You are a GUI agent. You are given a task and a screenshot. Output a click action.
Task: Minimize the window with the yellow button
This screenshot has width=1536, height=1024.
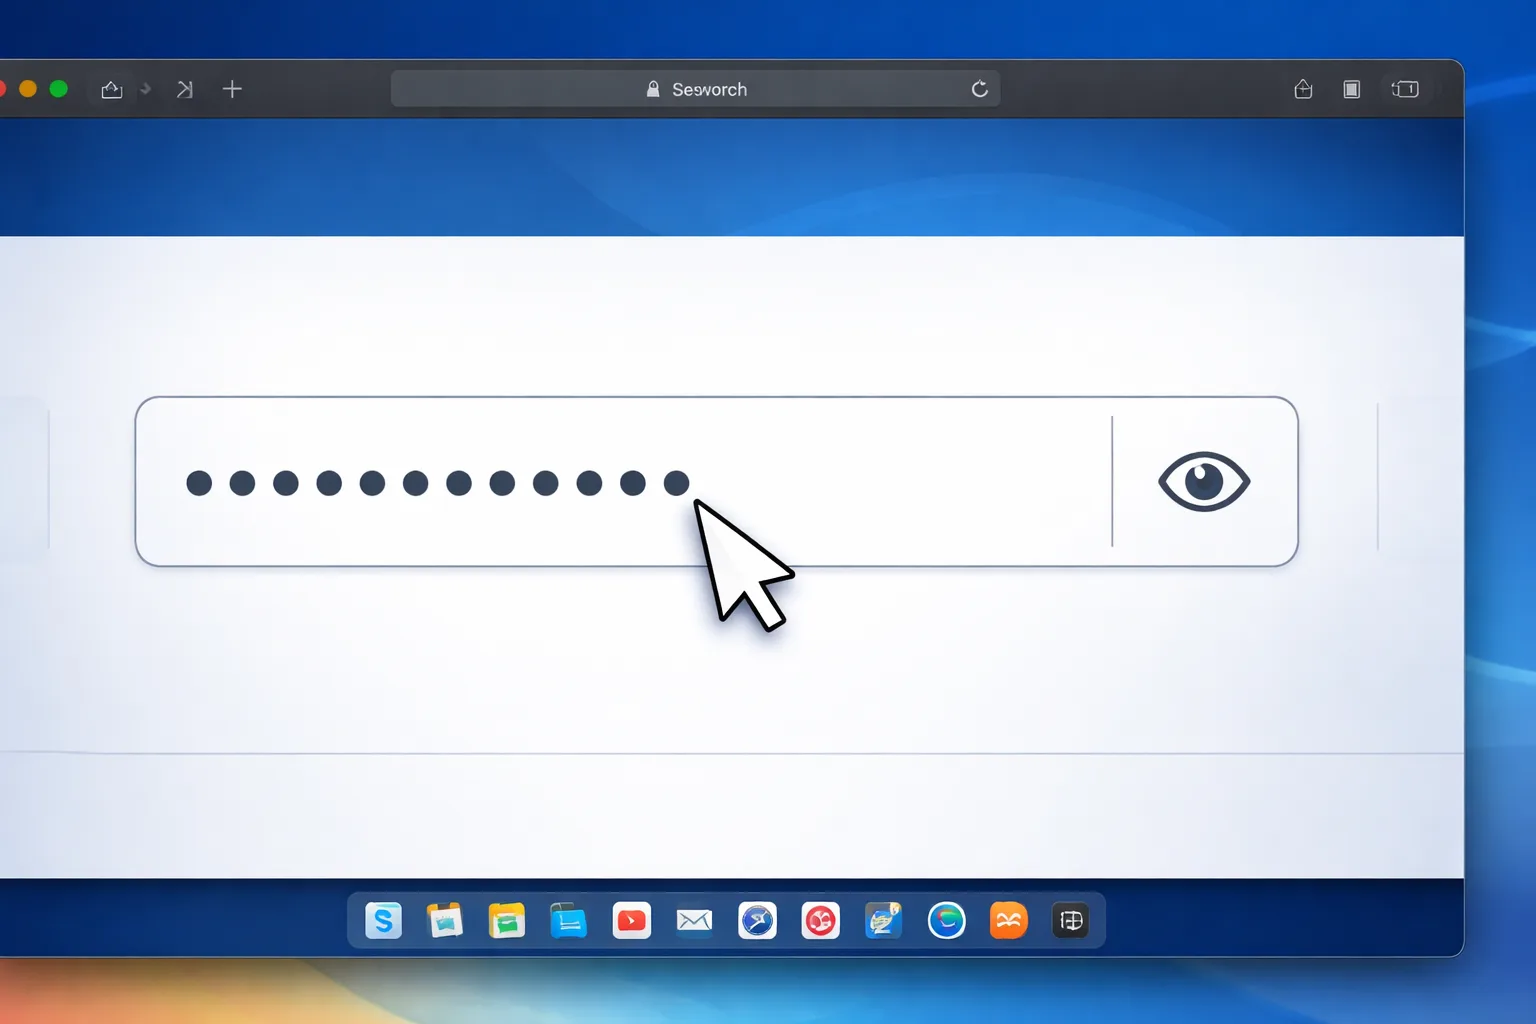point(28,89)
